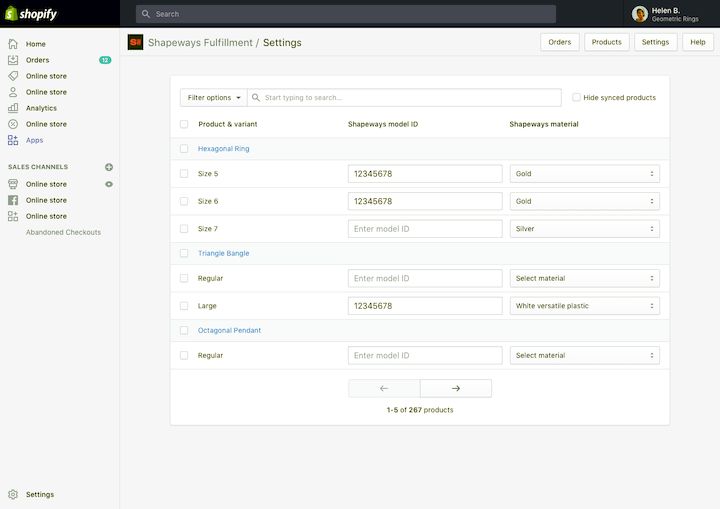Click the Settings gear icon in sidebar
This screenshot has width=720, height=509.
[13, 494]
